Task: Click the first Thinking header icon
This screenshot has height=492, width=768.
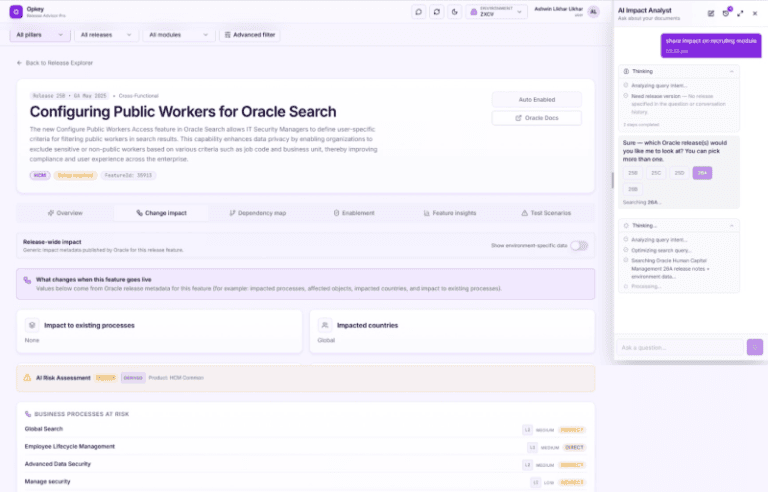Action: [x=626, y=72]
